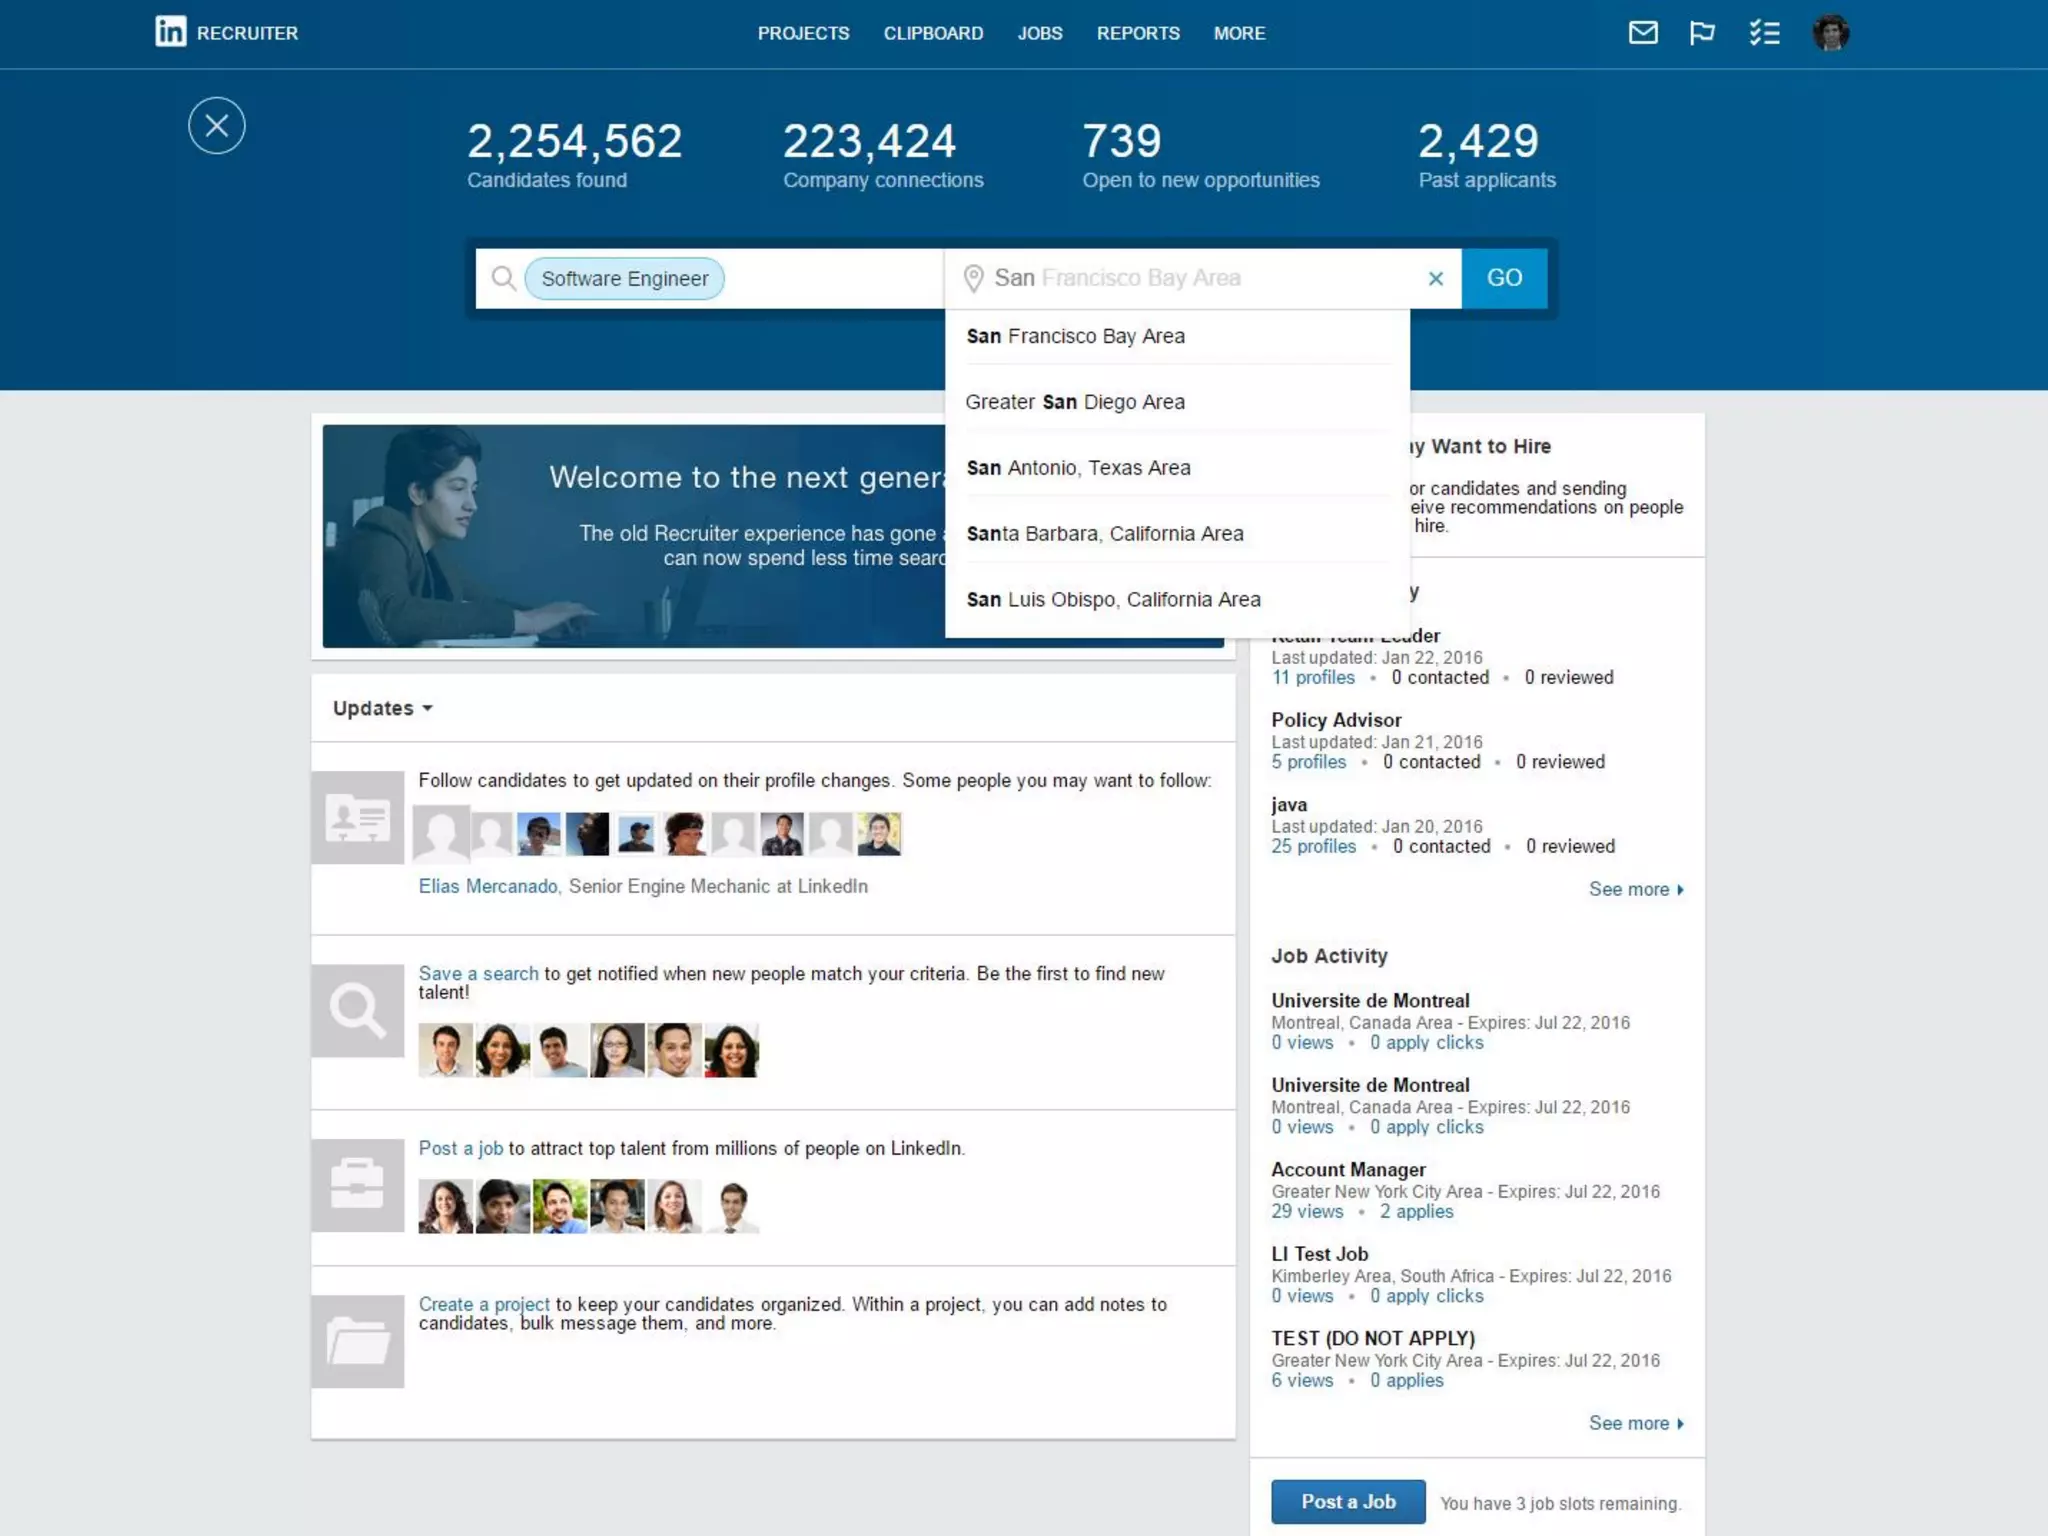Open the flag notifications icon
Viewport: 2048px width, 1536px height.
(1702, 33)
